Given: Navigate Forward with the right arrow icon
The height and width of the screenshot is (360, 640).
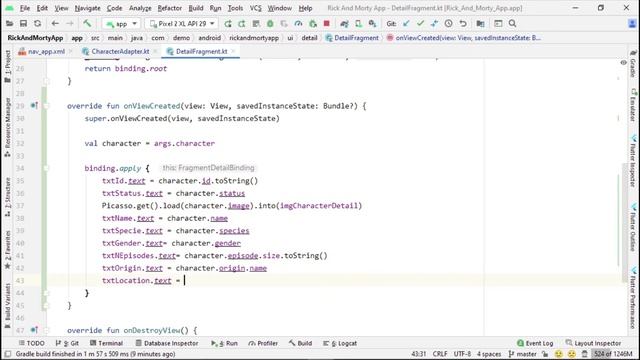Looking at the screenshot, I should click(70, 24).
